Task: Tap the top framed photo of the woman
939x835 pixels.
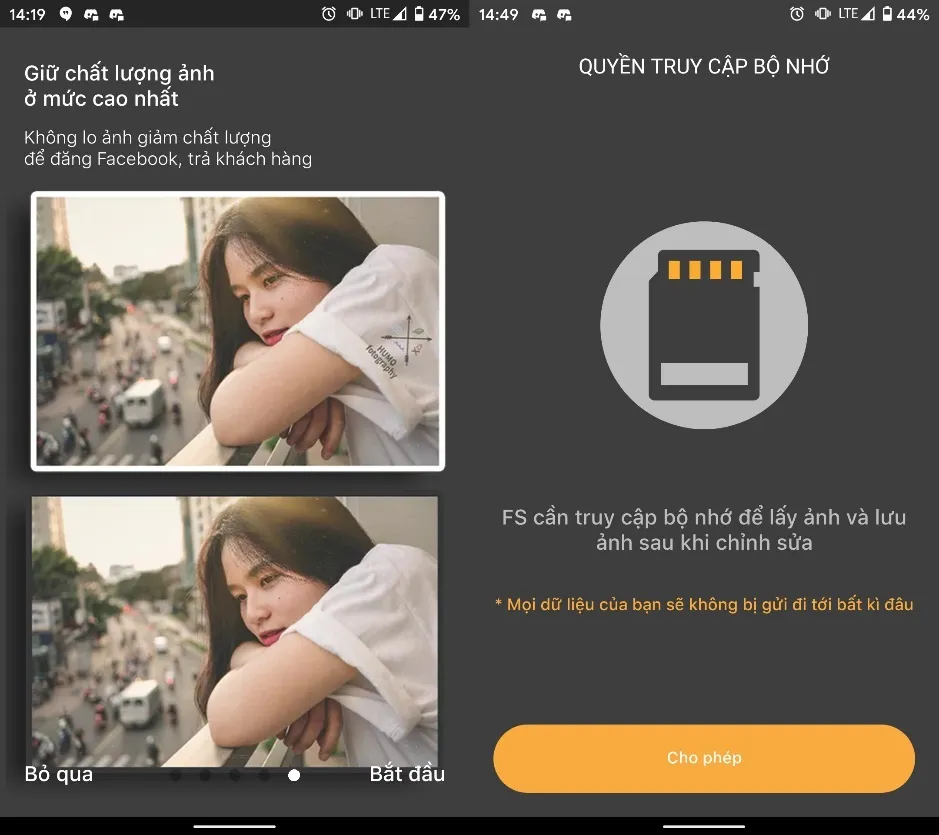Action: 236,330
